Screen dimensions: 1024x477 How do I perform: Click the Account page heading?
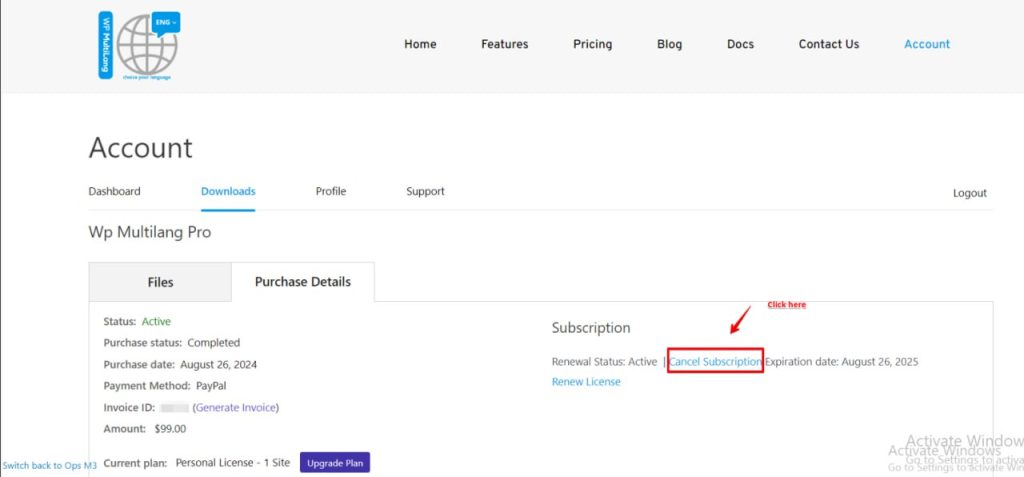pos(140,148)
